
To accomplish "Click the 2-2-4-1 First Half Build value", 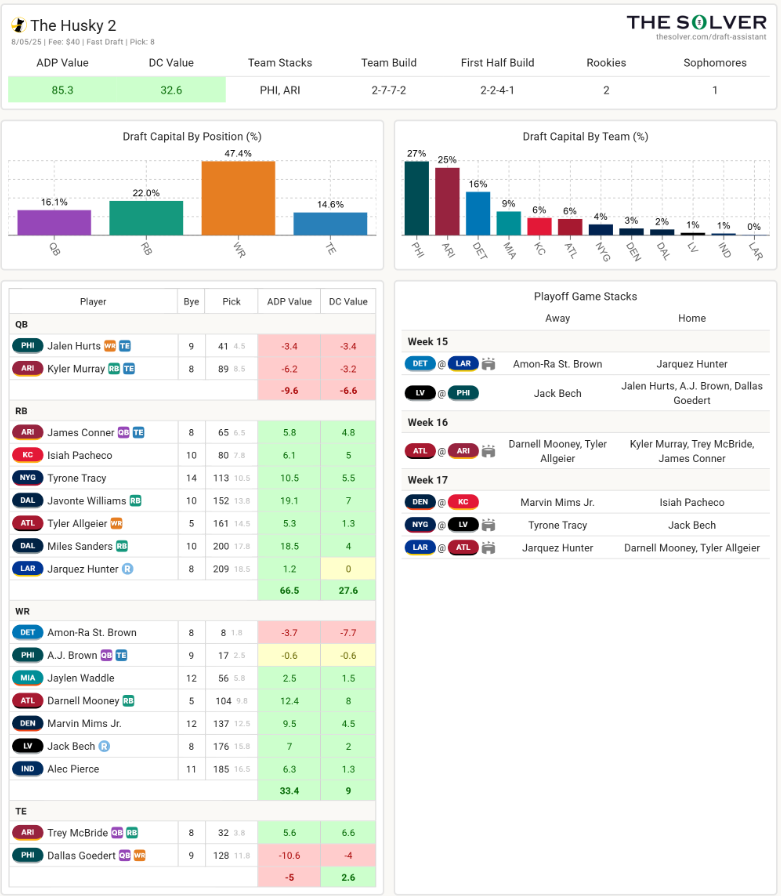I will coord(497,90).
